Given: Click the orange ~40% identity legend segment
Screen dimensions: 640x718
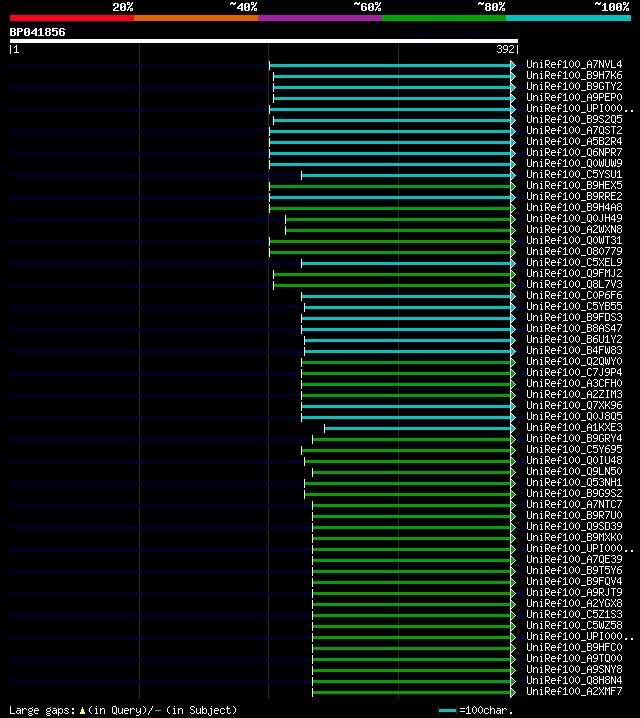Looking at the screenshot, I should tap(196, 18).
